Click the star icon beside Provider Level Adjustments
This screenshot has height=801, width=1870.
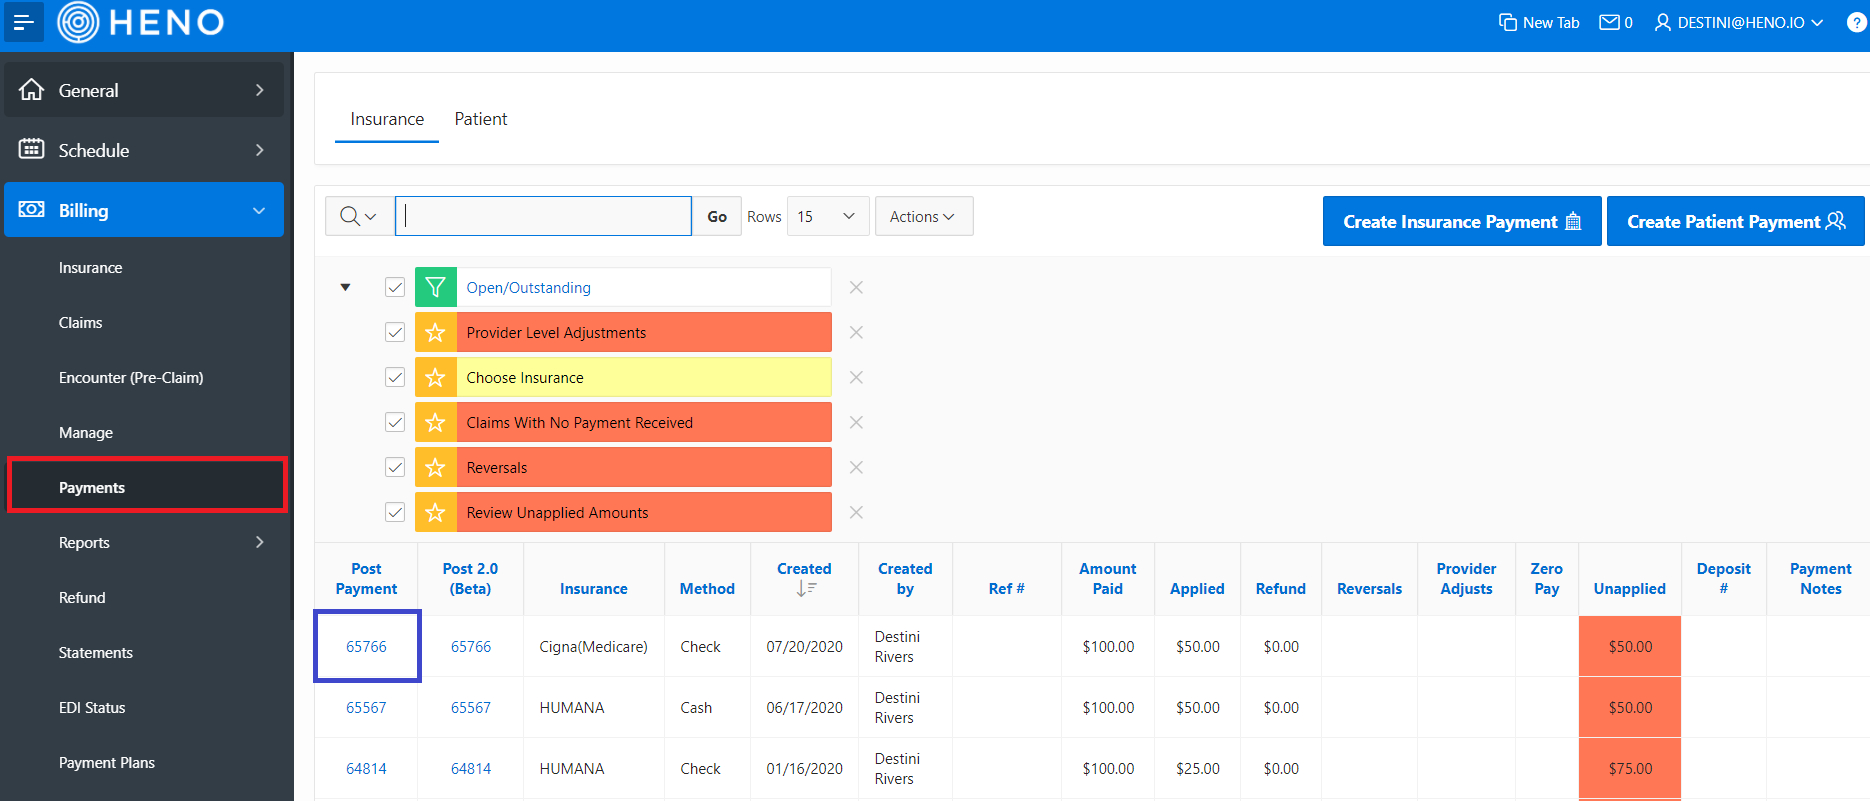point(435,332)
